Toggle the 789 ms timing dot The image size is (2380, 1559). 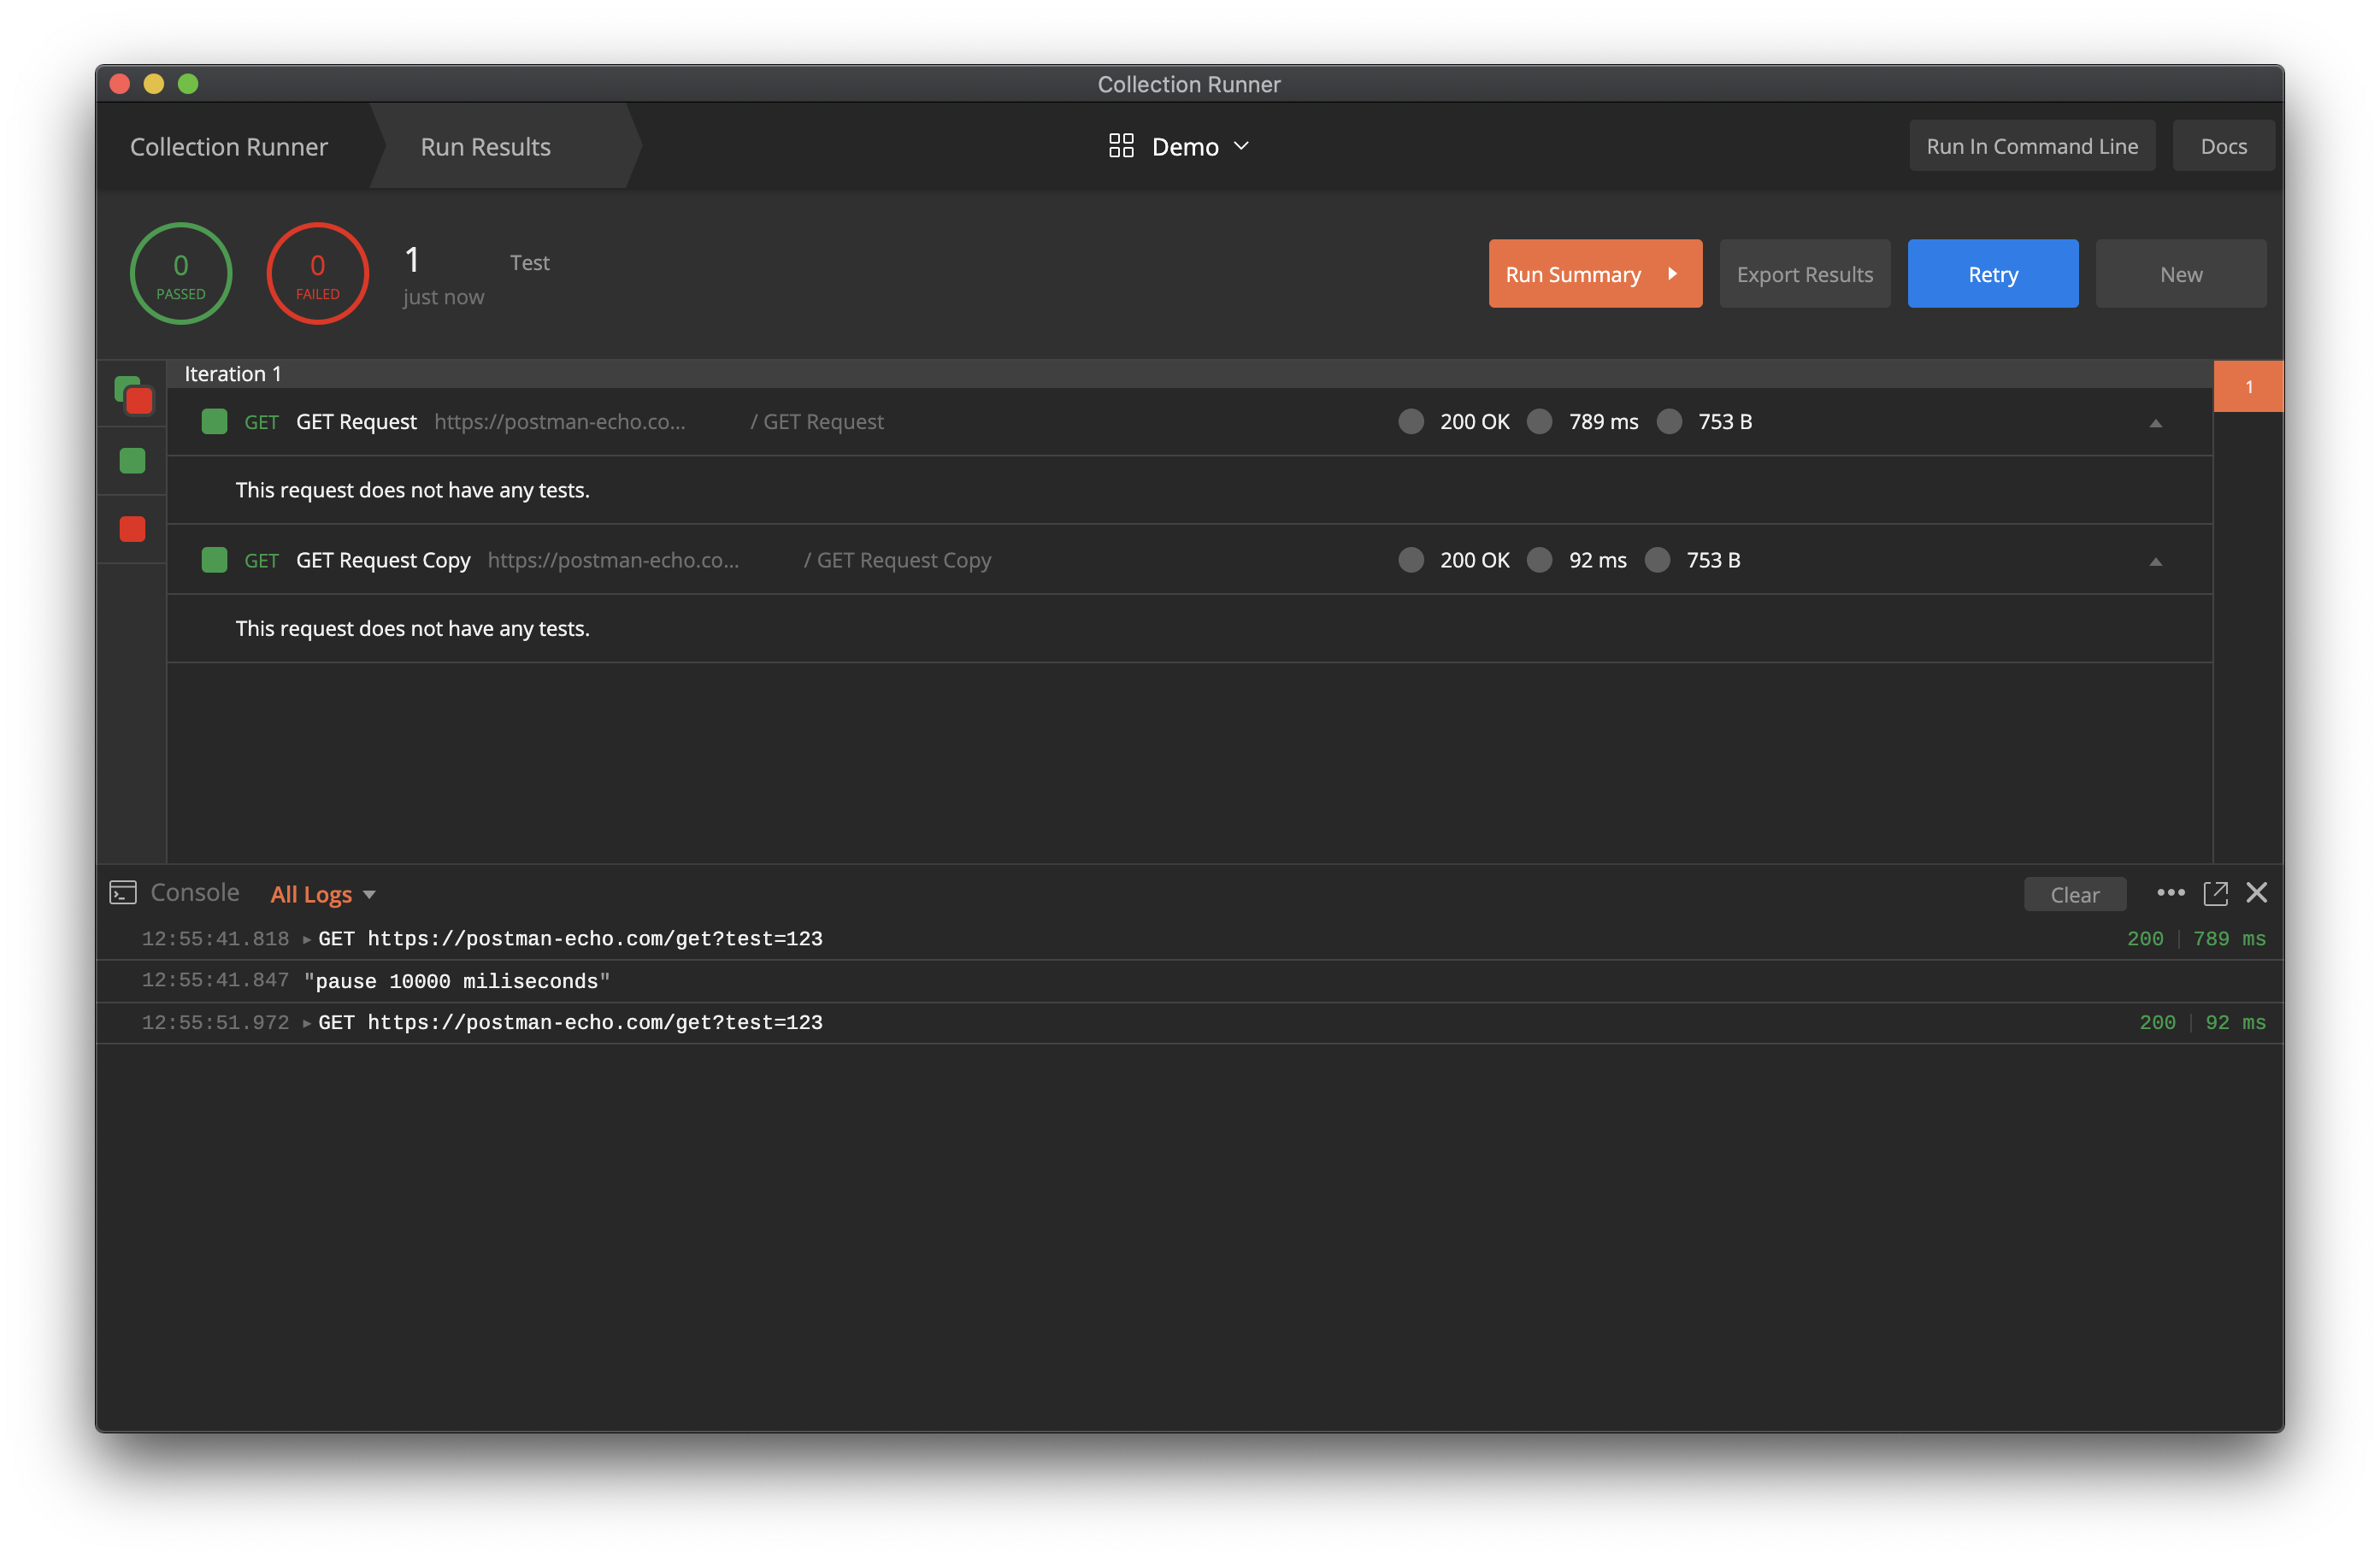(1540, 421)
